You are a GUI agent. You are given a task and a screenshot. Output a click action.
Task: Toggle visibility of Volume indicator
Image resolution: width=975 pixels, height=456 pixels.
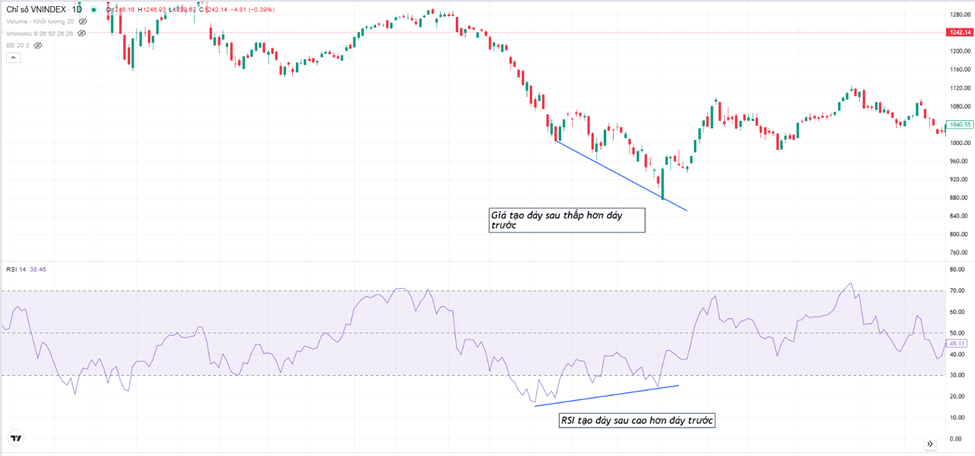point(81,20)
